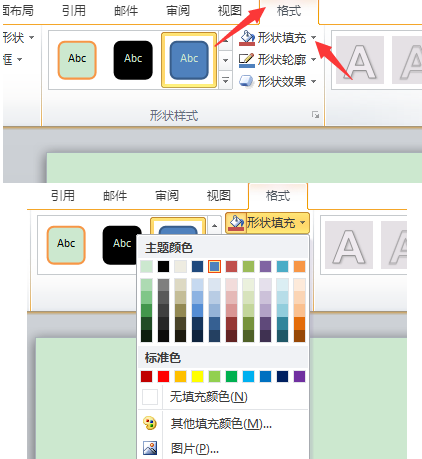The image size is (422, 459).
Task: Collapse the lower 形状填充 dropdown arrow
Action: pos(302,222)
